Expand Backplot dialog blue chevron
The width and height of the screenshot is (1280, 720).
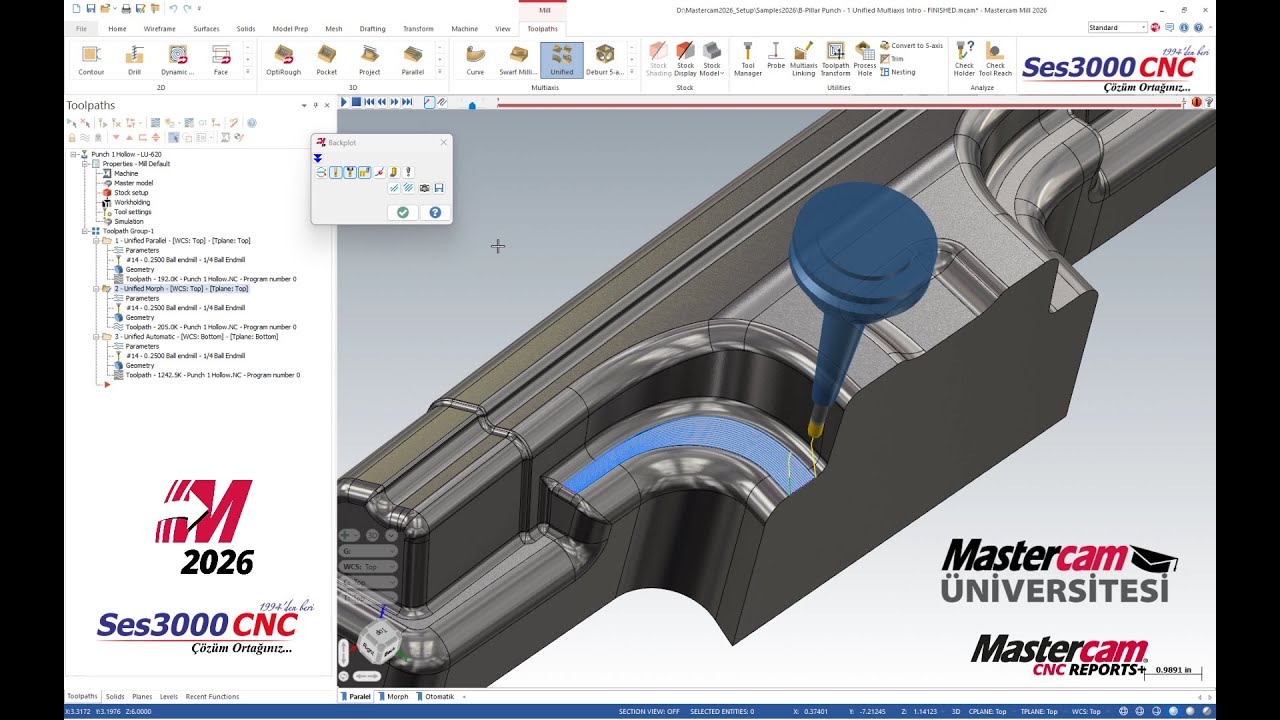click(318, 158)
